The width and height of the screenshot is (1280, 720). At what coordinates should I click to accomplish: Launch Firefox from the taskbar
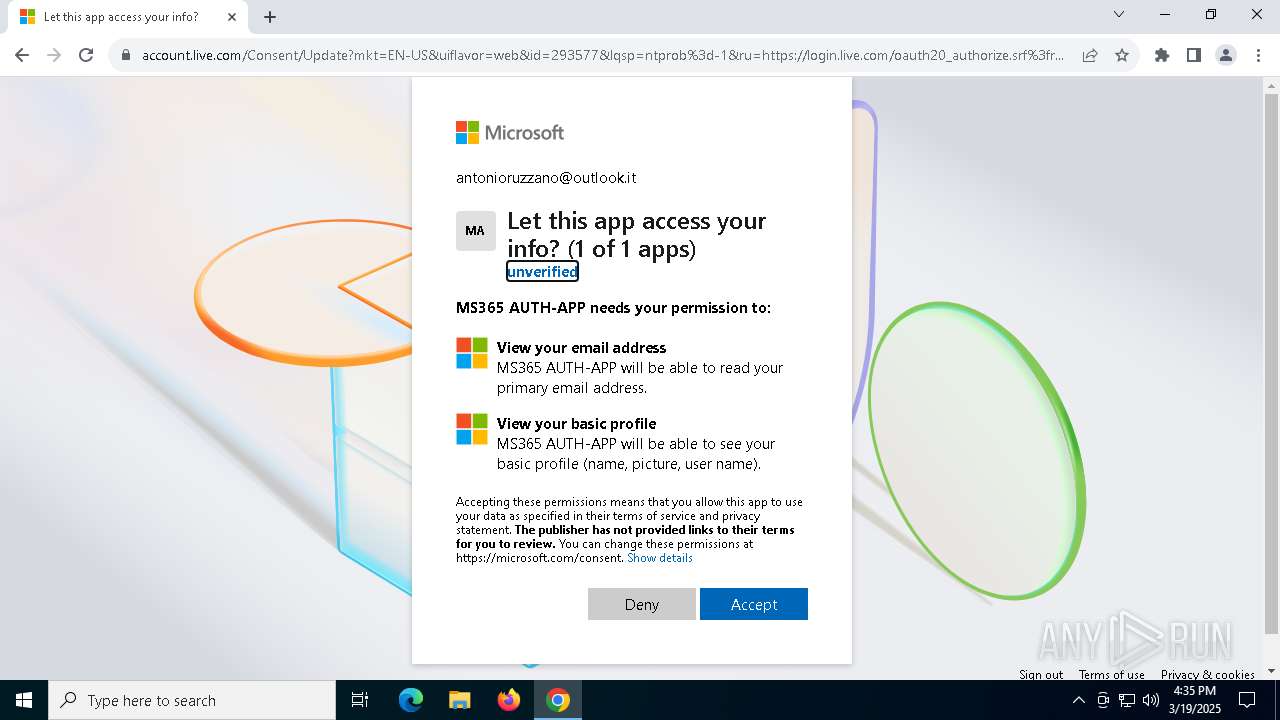pyautogui.click(x=509, y=700)
